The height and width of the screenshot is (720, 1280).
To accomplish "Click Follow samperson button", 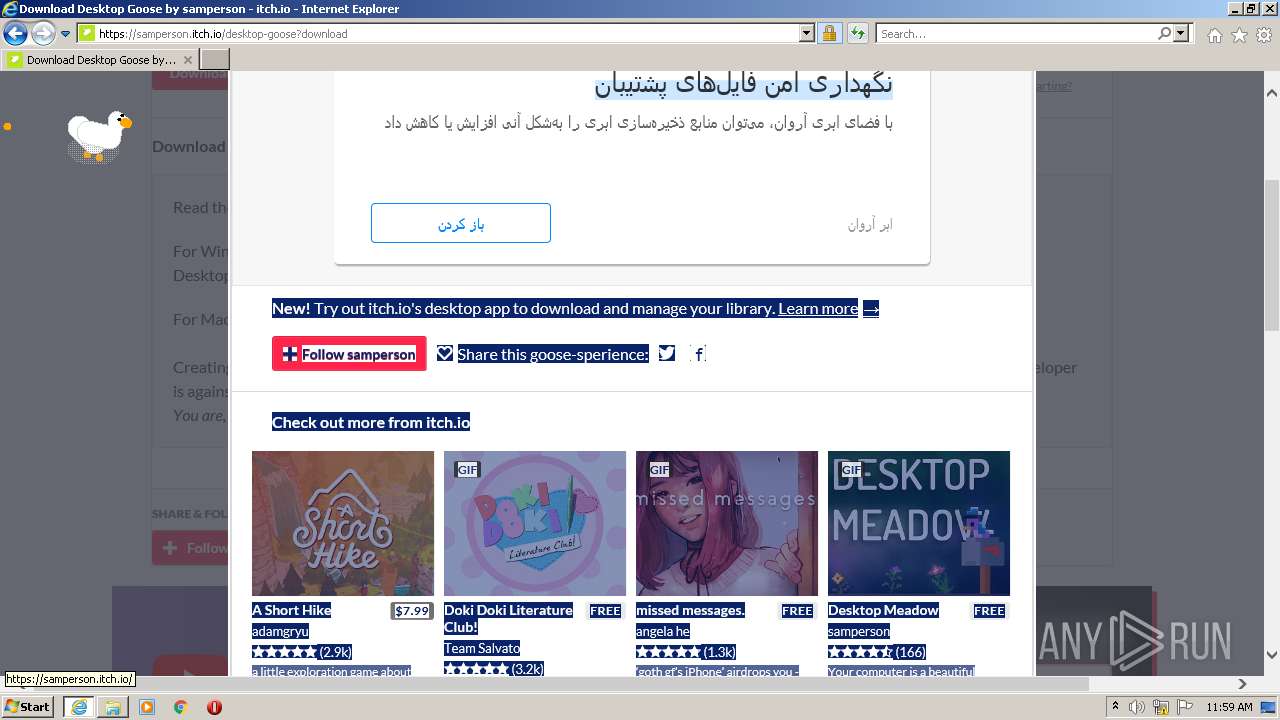I will (349, 354).
